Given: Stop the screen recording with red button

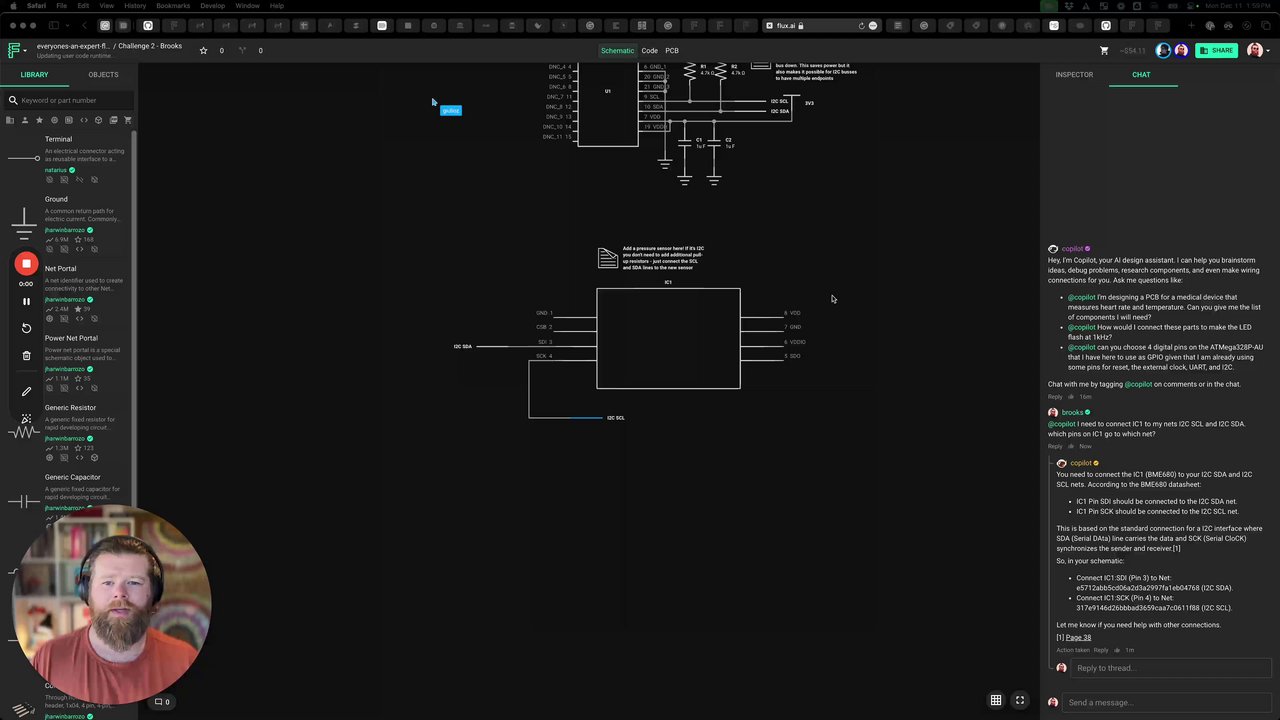Looking at the screenshot, I should [26, 264].
